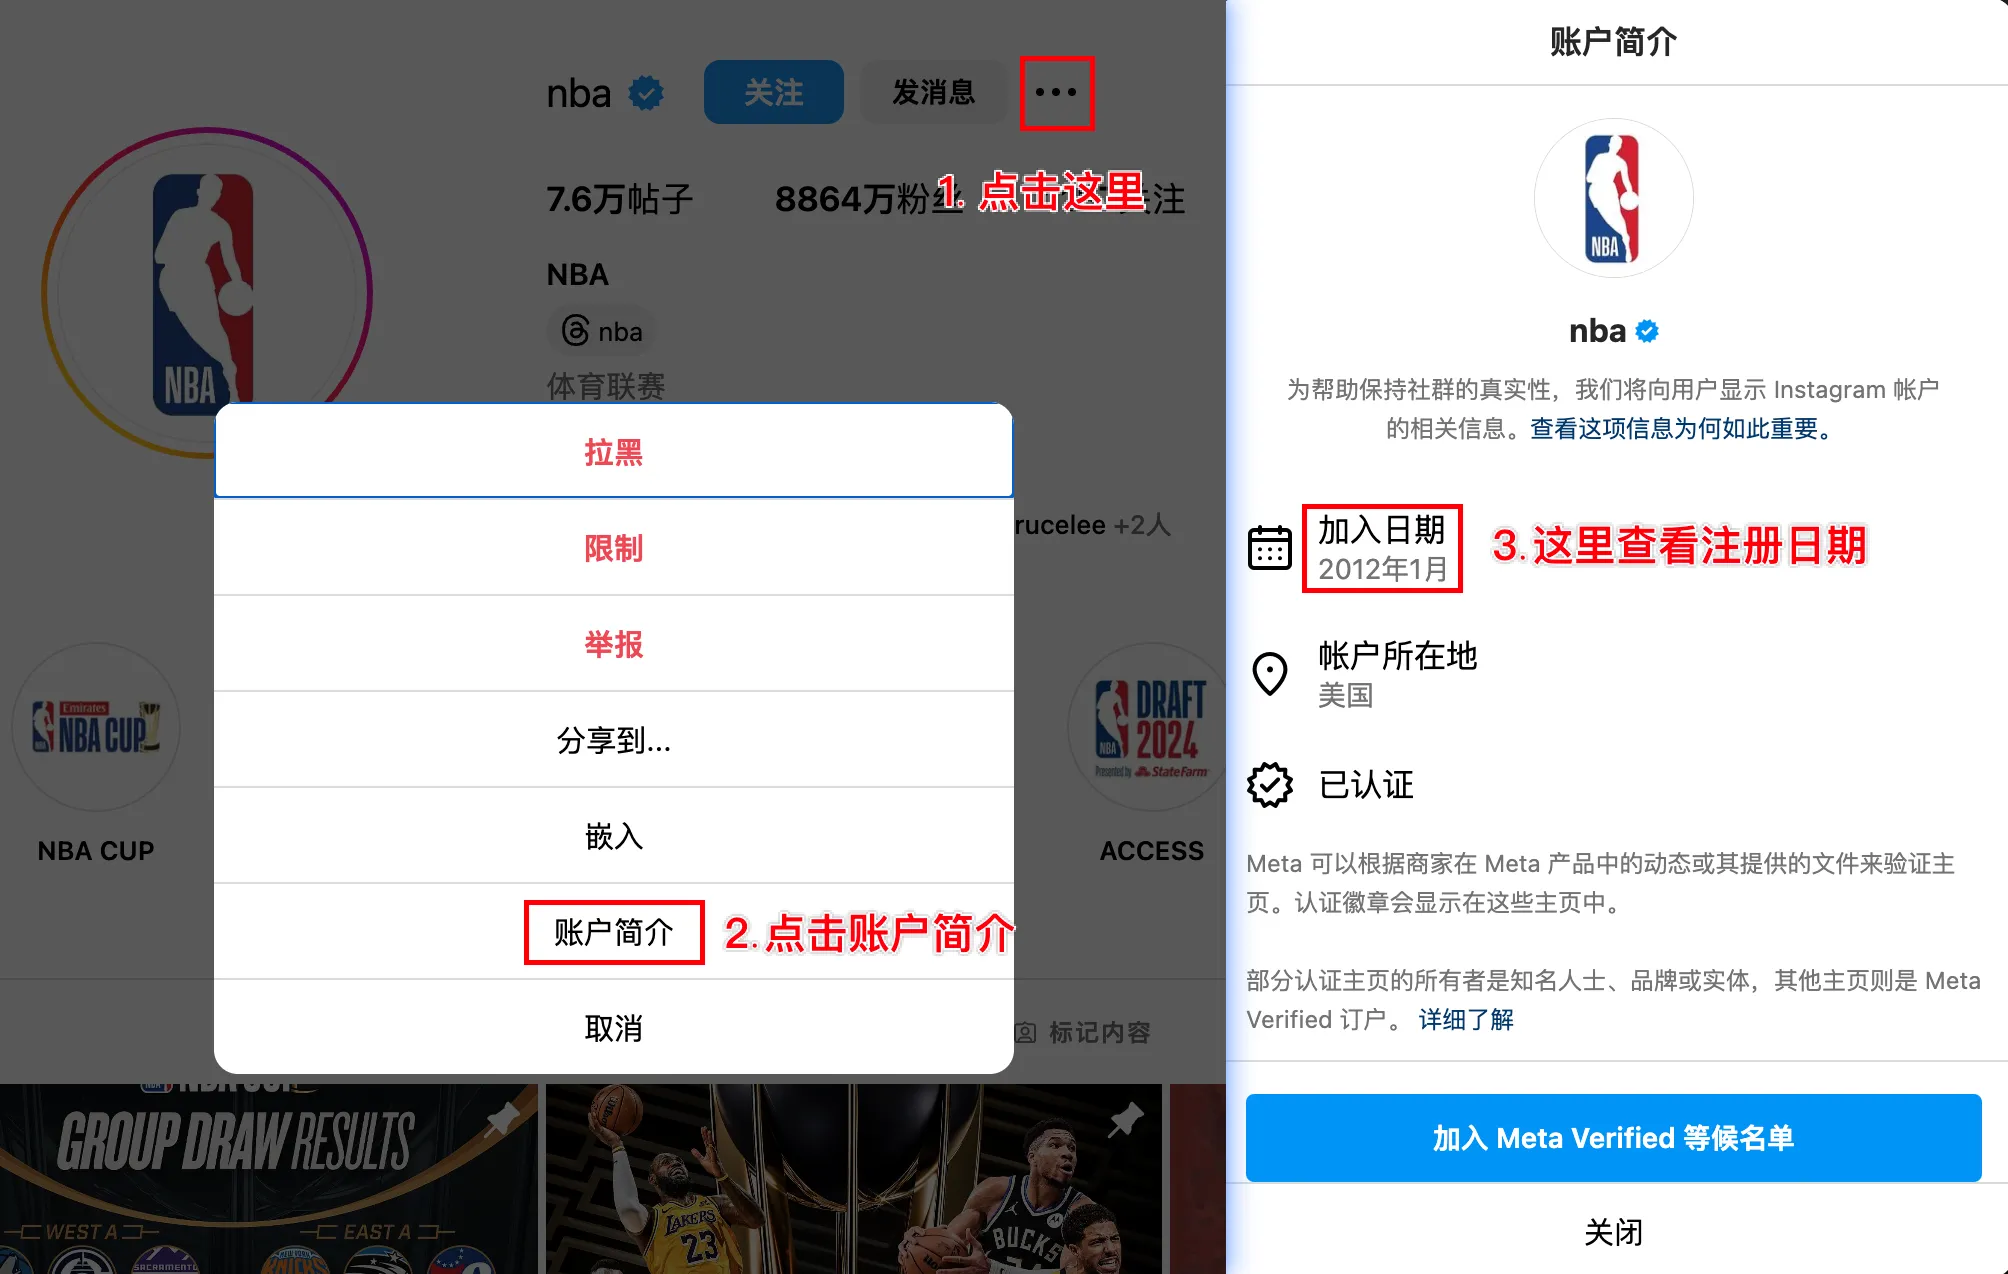This screenshot has height=1274, width=2008.
Task: Open the NBA profile picture story
Action: click(x=207, y=292)
